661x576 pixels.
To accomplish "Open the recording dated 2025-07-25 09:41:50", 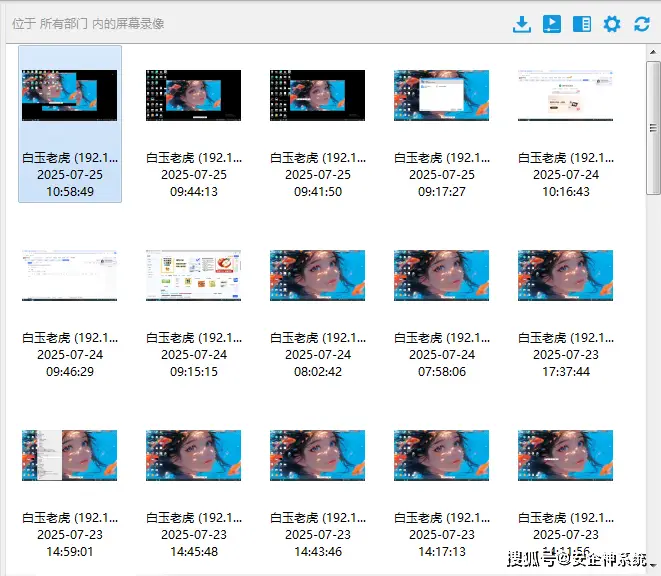I will (x=317, y=96).
